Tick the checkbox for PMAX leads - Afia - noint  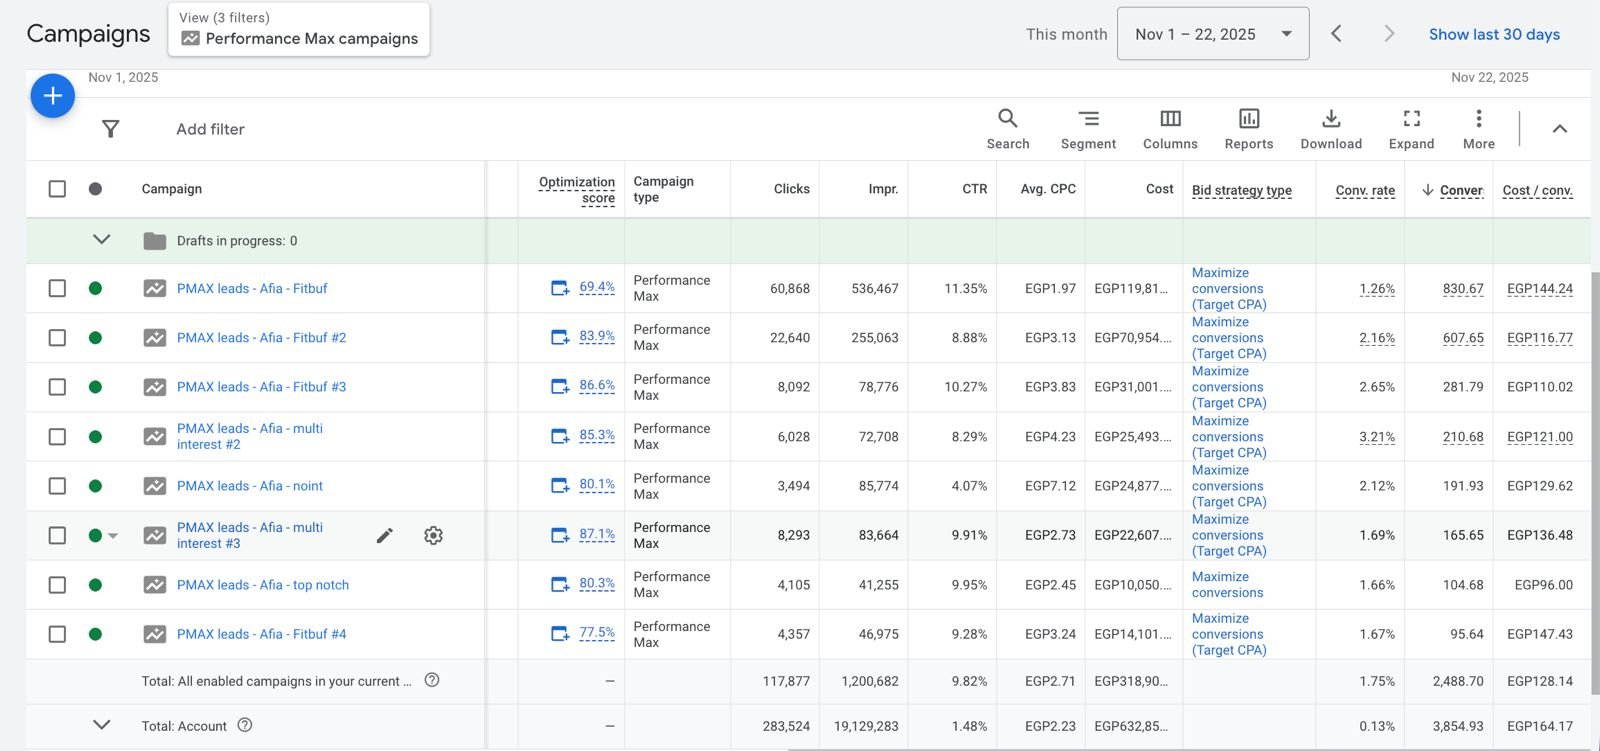click(x=57, y=486)
